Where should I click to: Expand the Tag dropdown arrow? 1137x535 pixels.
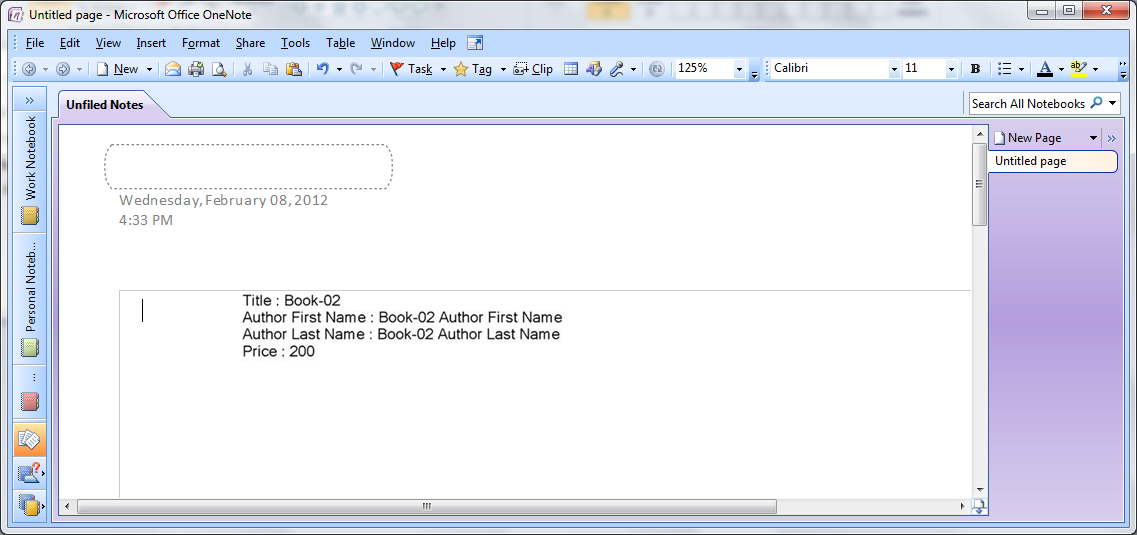point(503,69)
